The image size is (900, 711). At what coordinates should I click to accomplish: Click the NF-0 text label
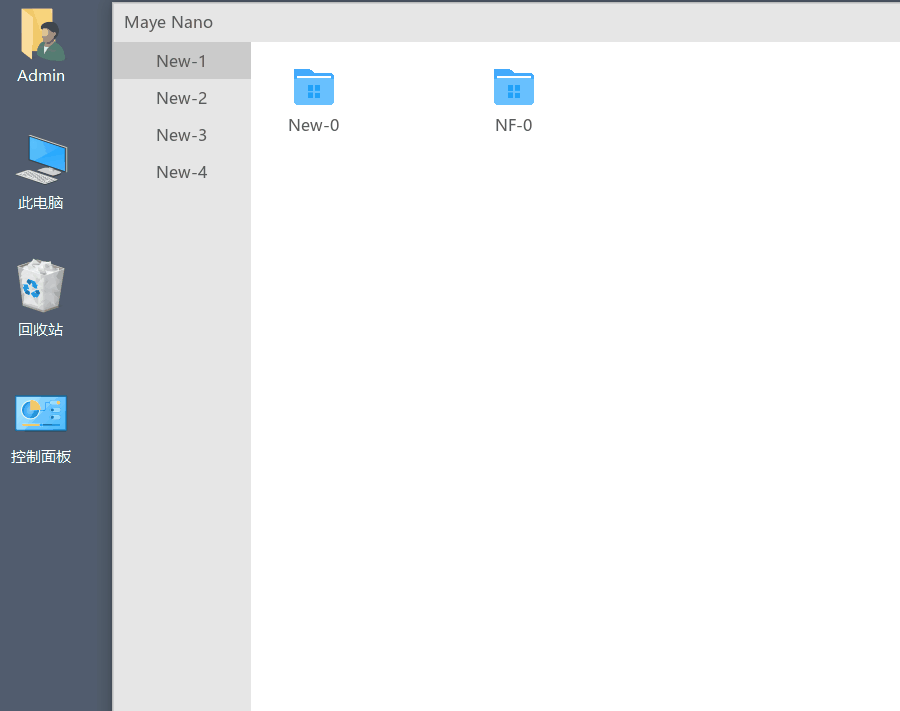513,125
